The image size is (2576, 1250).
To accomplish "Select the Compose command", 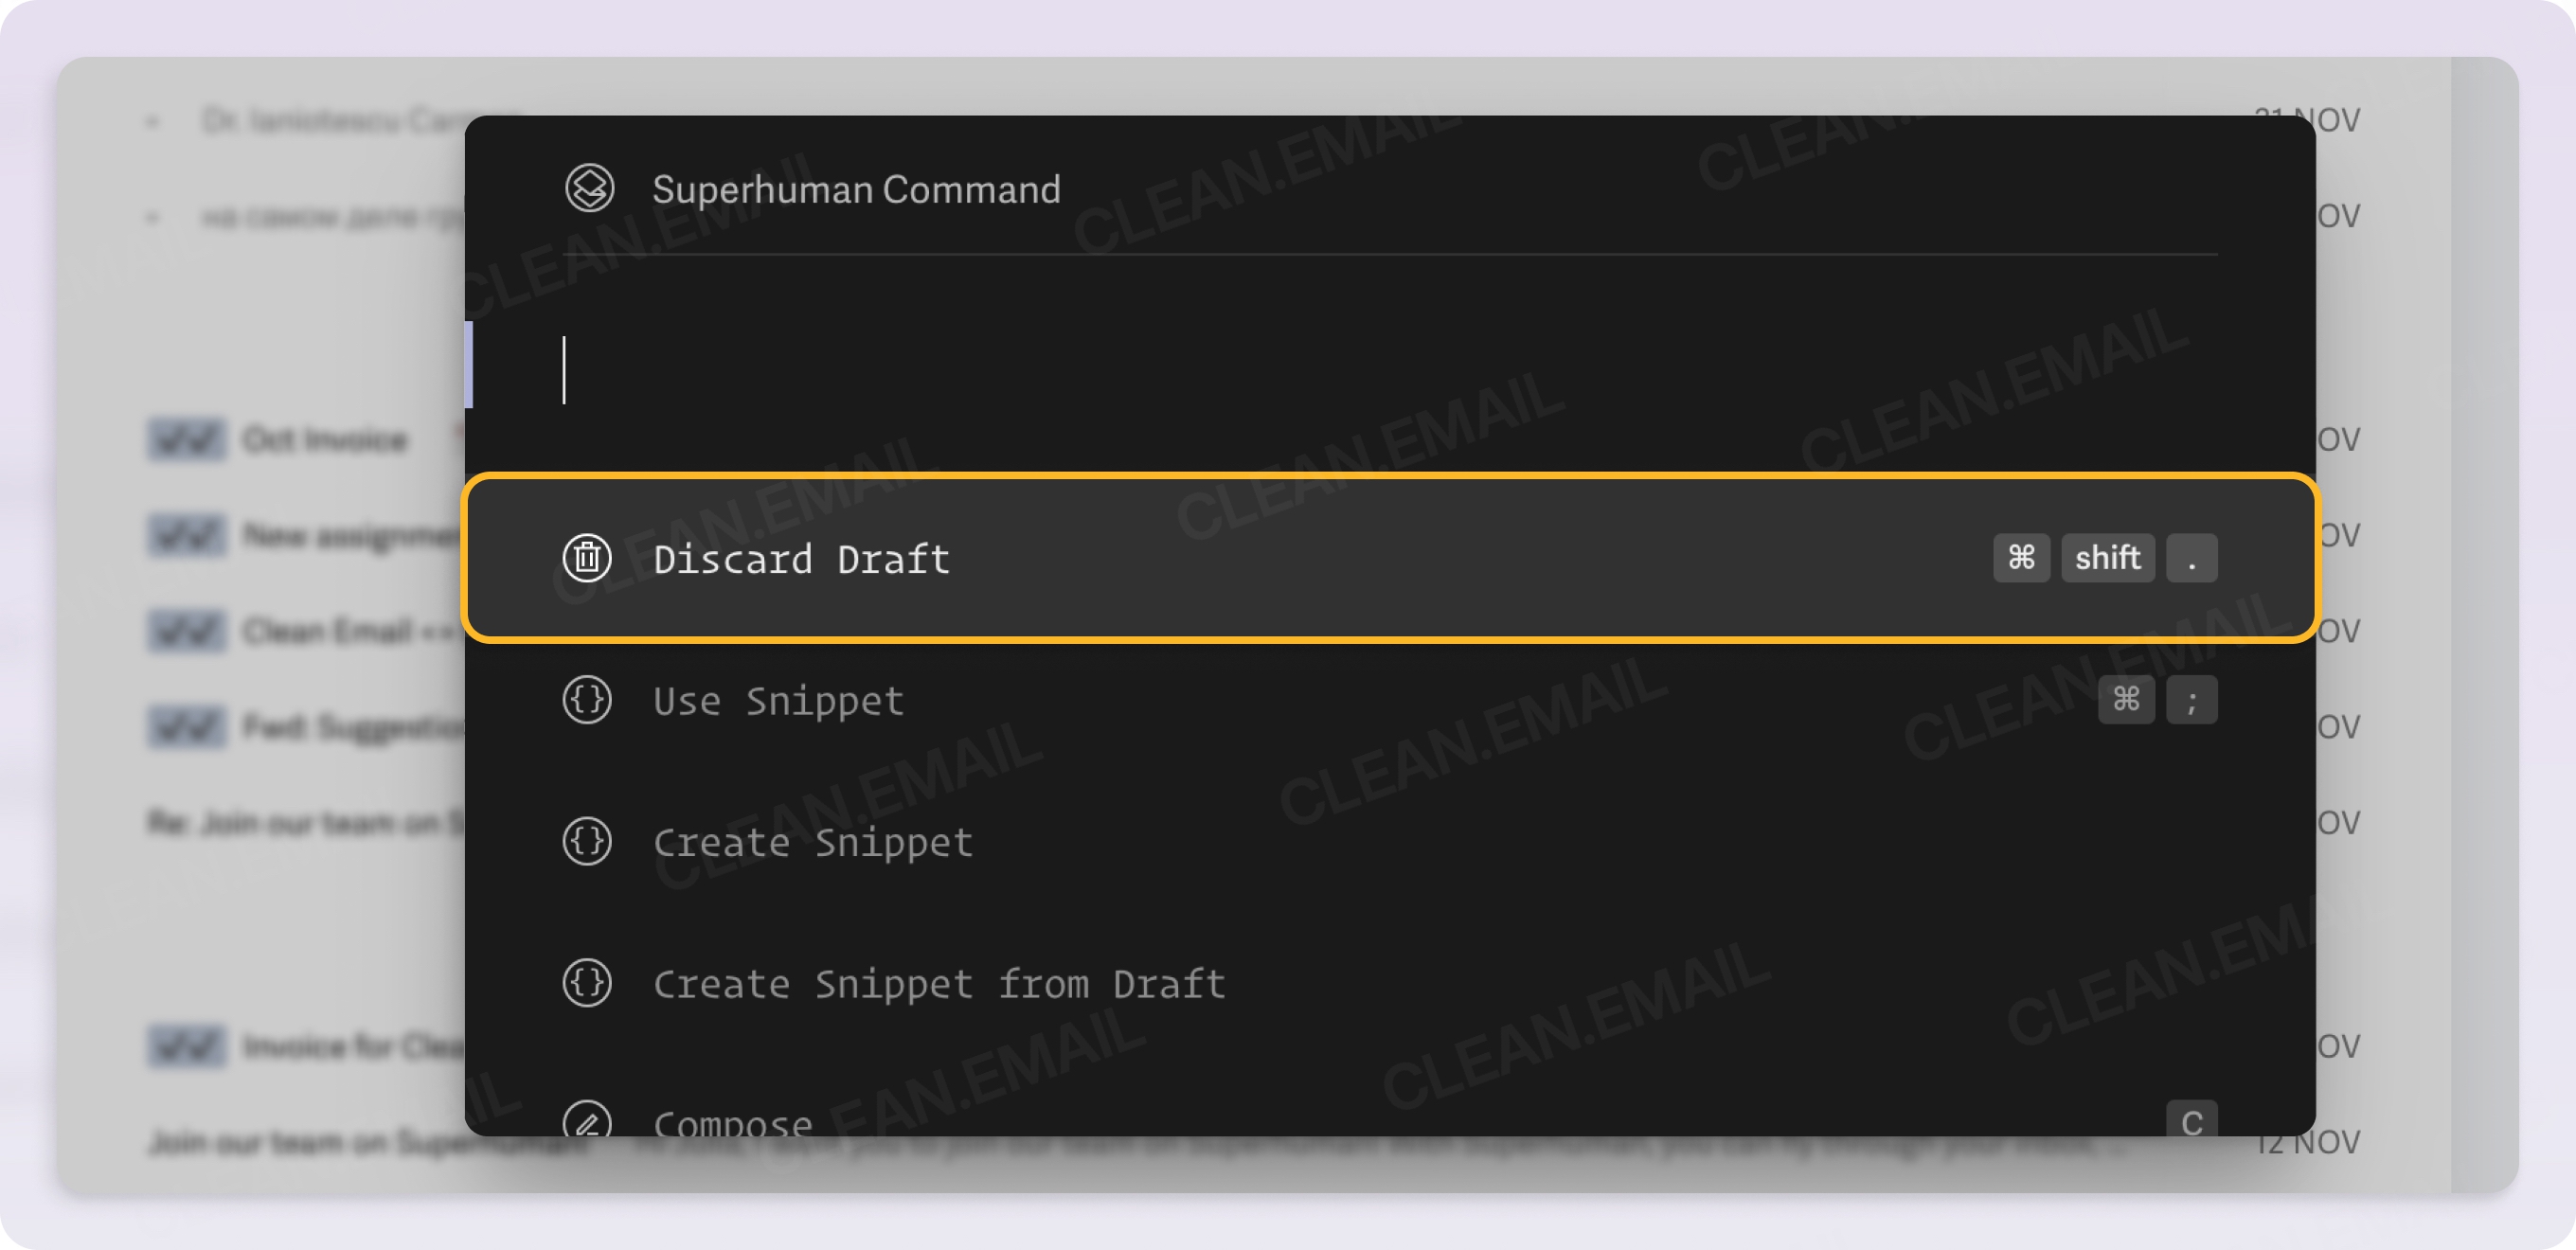I will point(732,1123).
